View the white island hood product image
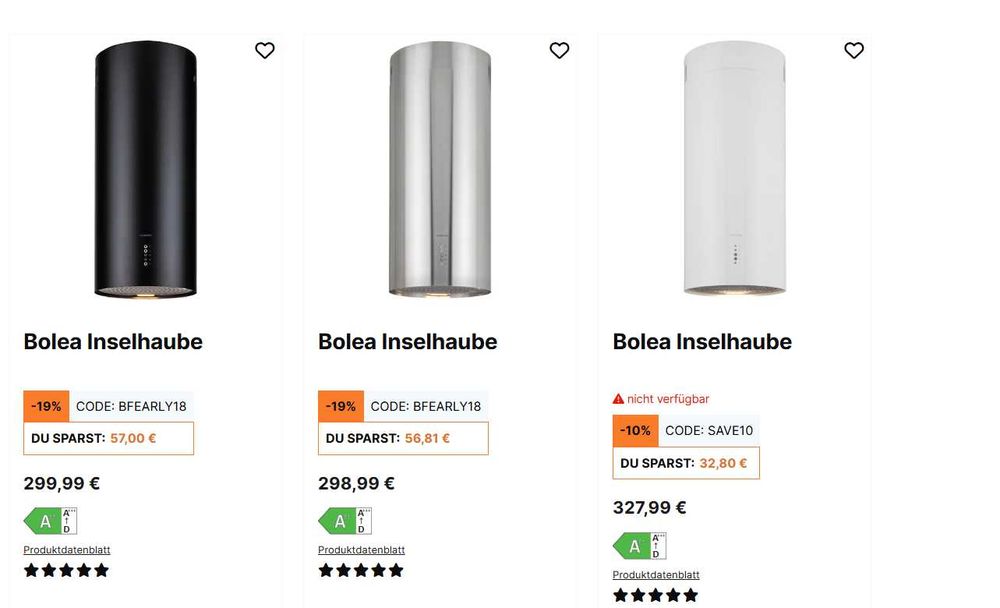 [734, 169]
